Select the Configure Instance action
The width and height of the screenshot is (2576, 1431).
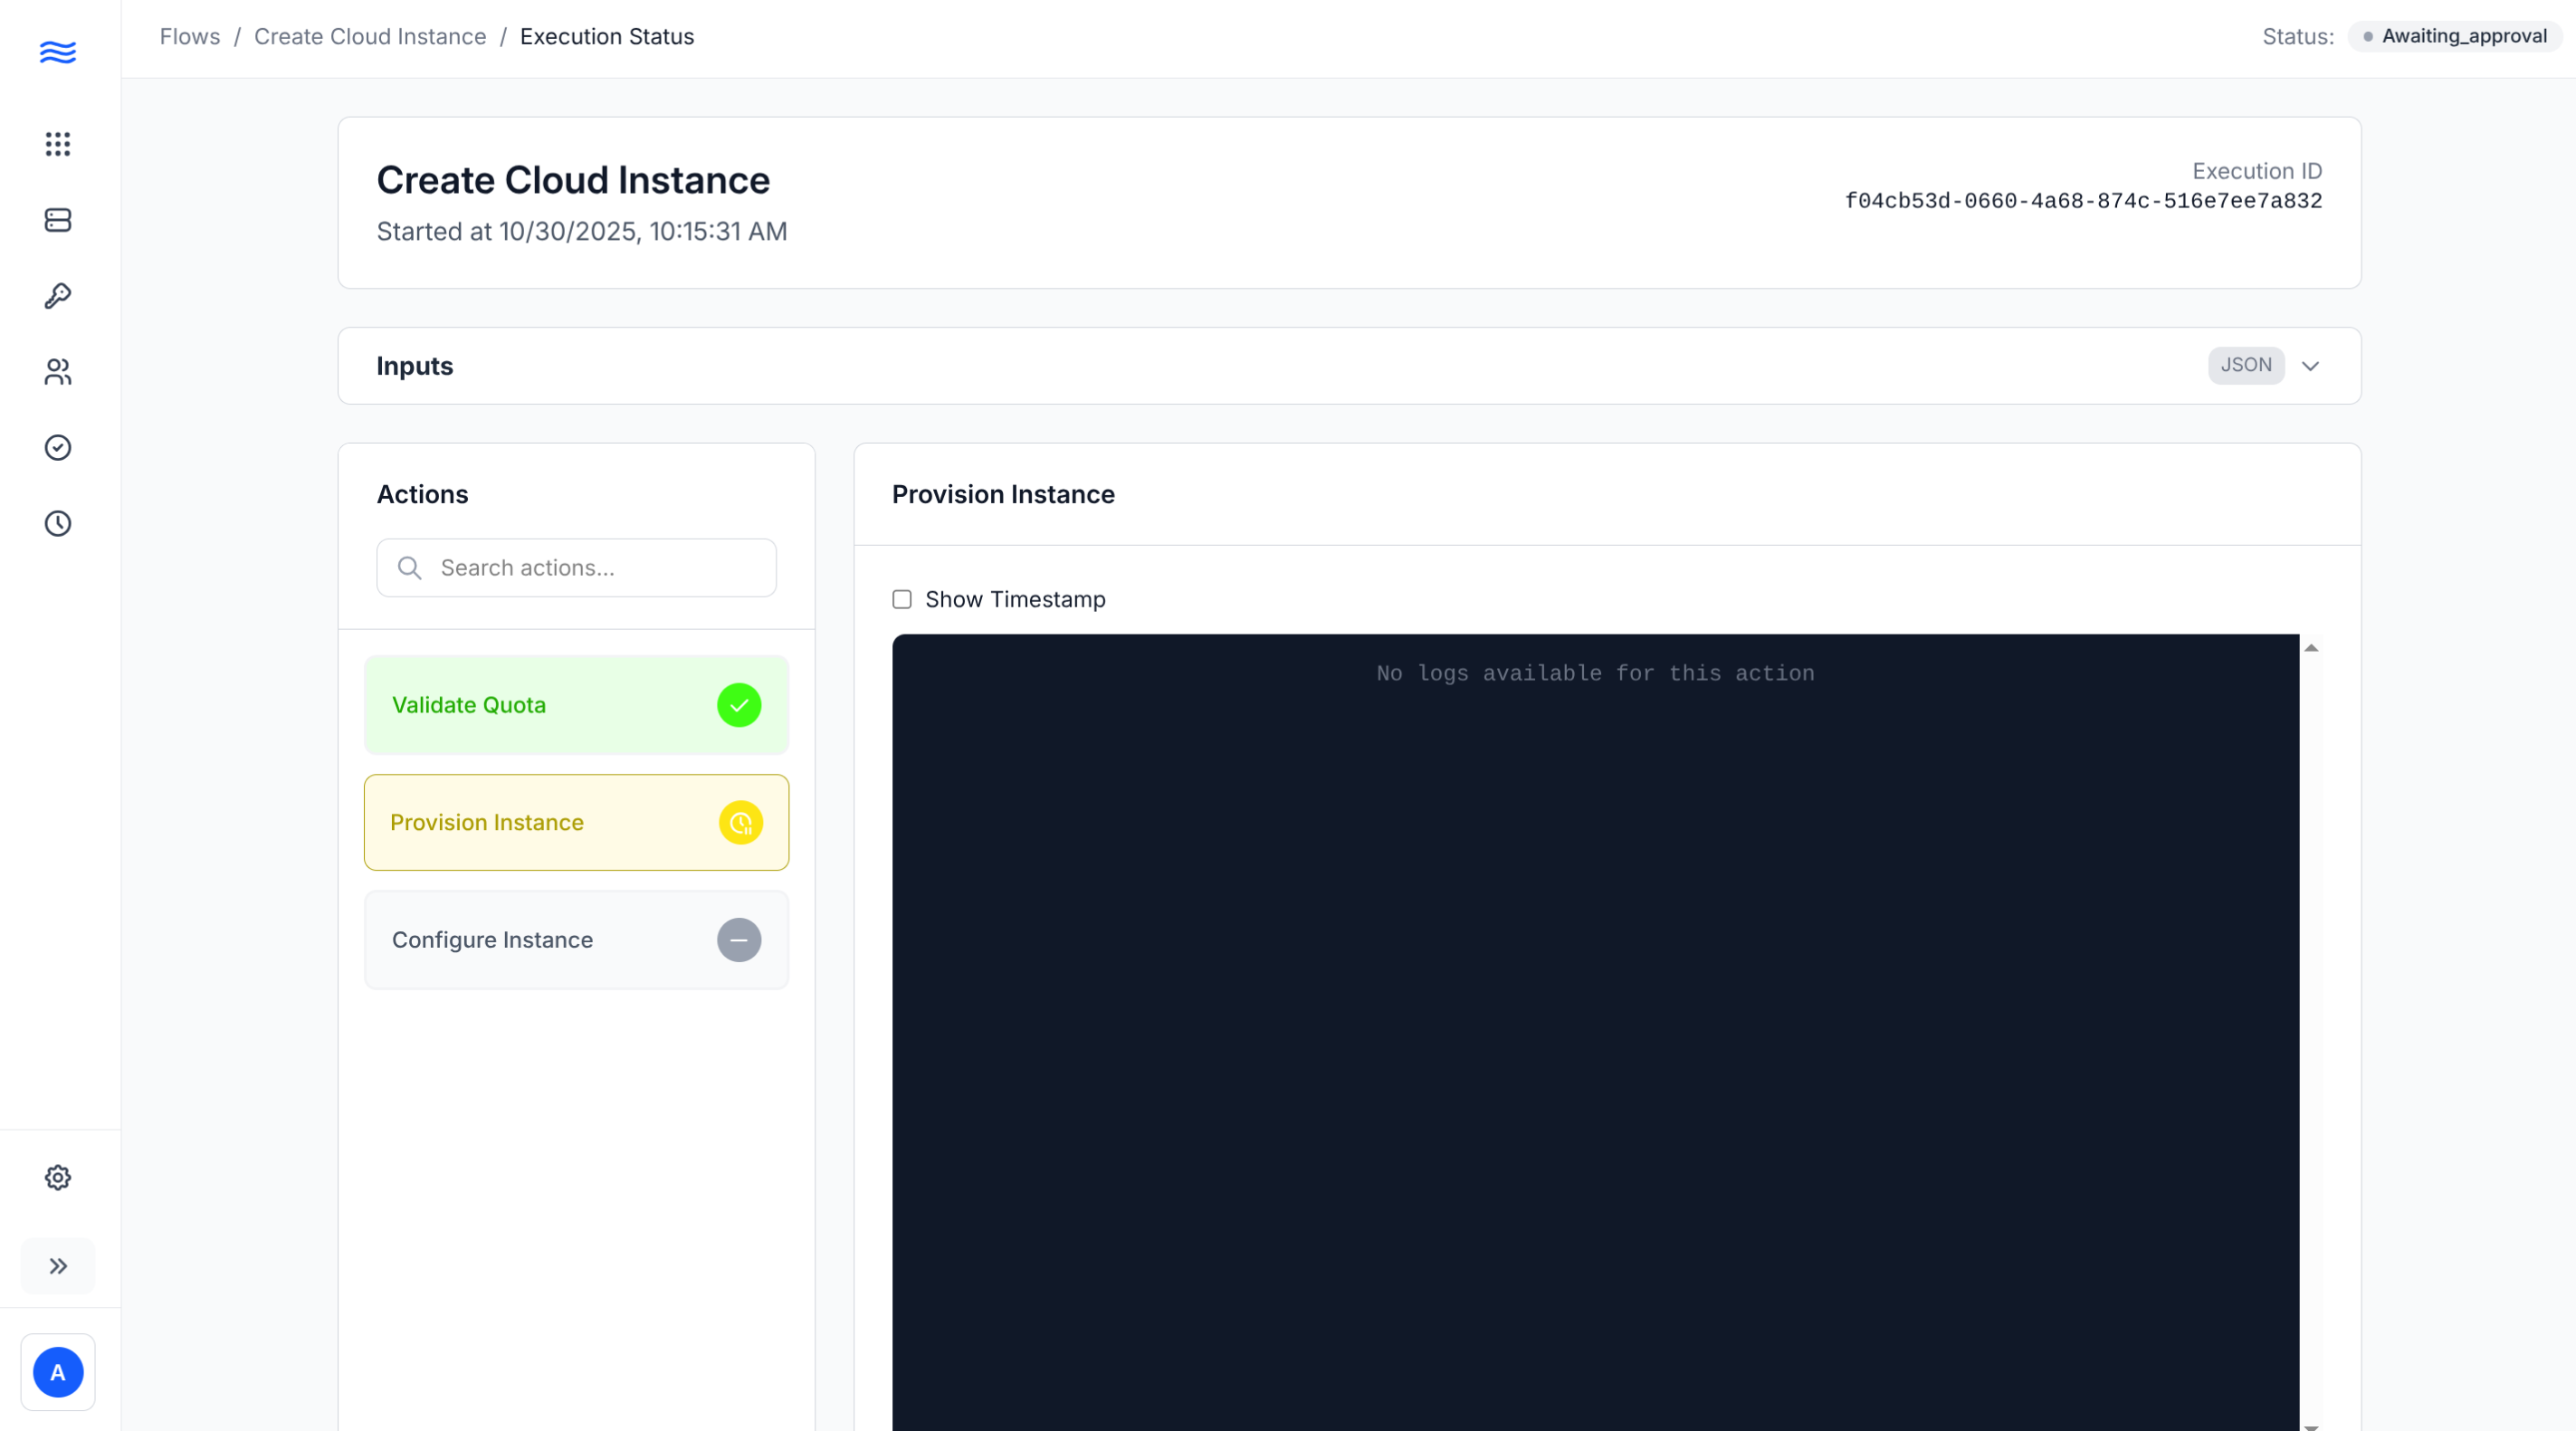click(576, 940)
